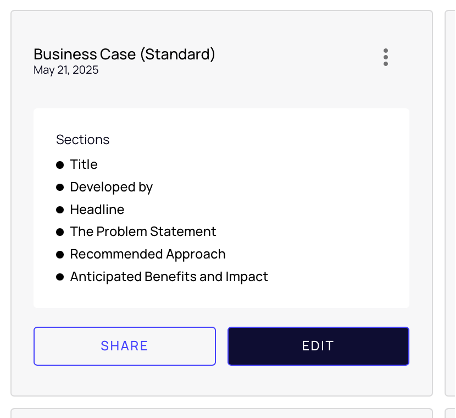Select the Headline section entry
This screenshot has width=456, height=418.
97,210
